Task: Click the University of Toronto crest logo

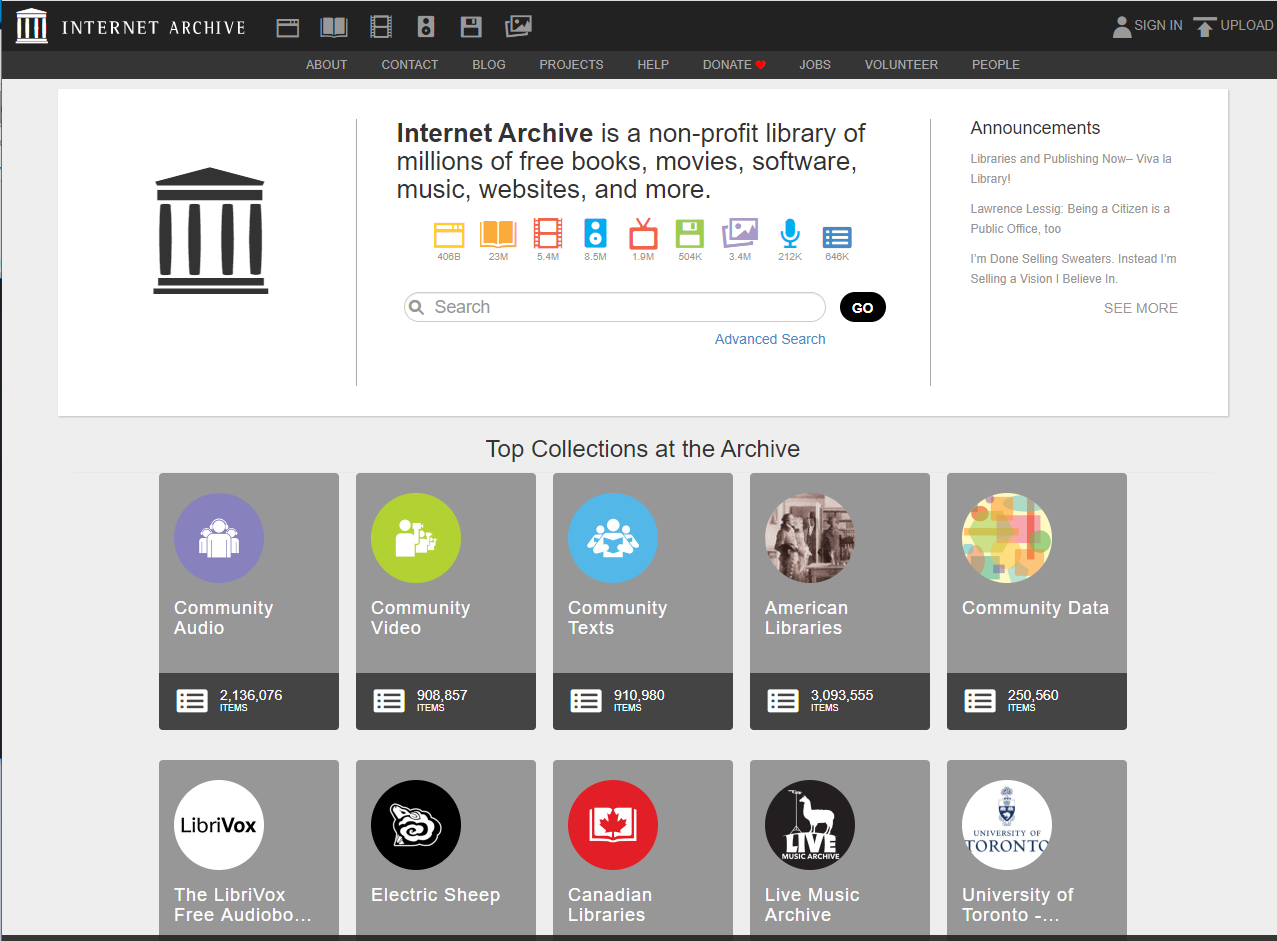Action: (x=1007, y=825)
